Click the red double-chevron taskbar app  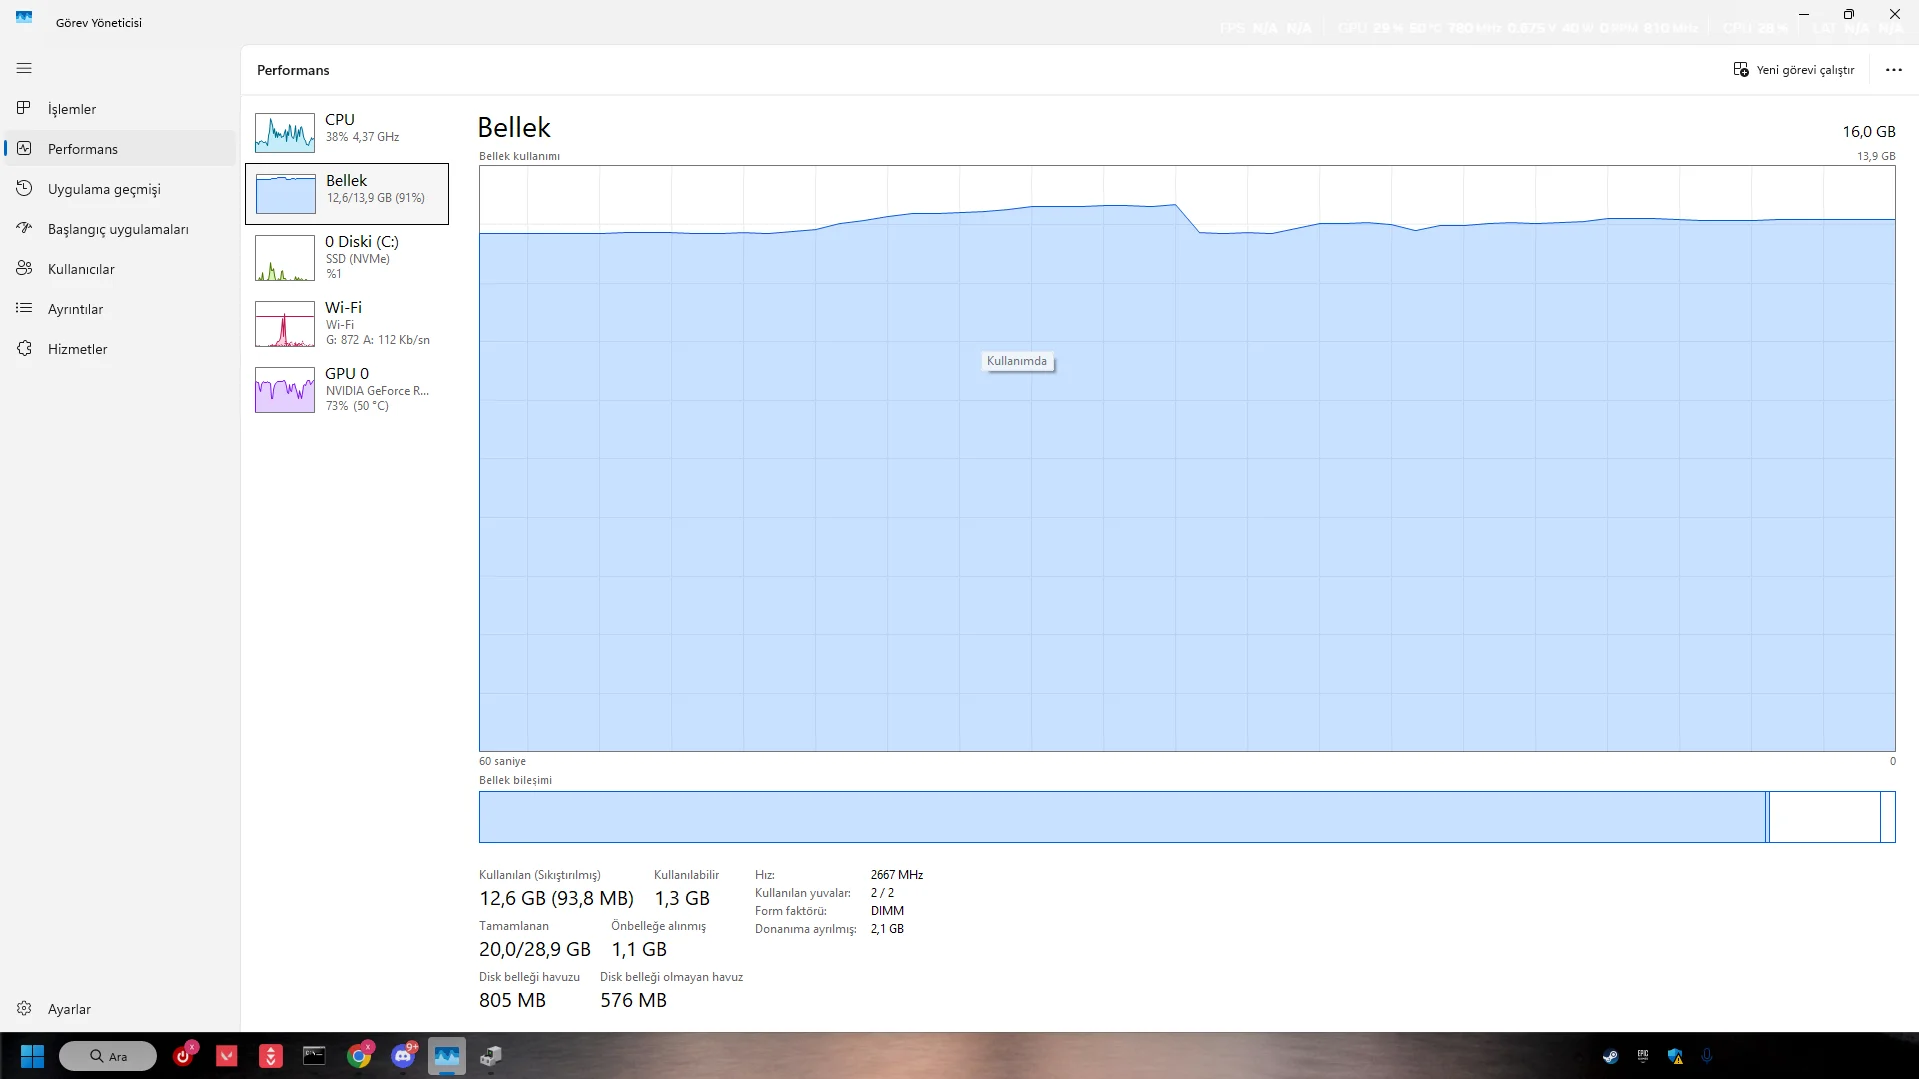tap(271, 1056)
